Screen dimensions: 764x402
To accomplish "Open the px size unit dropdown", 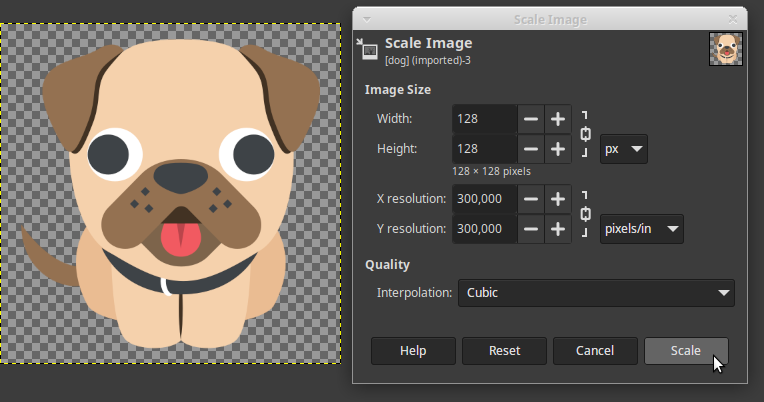I will click(x=624, y=150).
